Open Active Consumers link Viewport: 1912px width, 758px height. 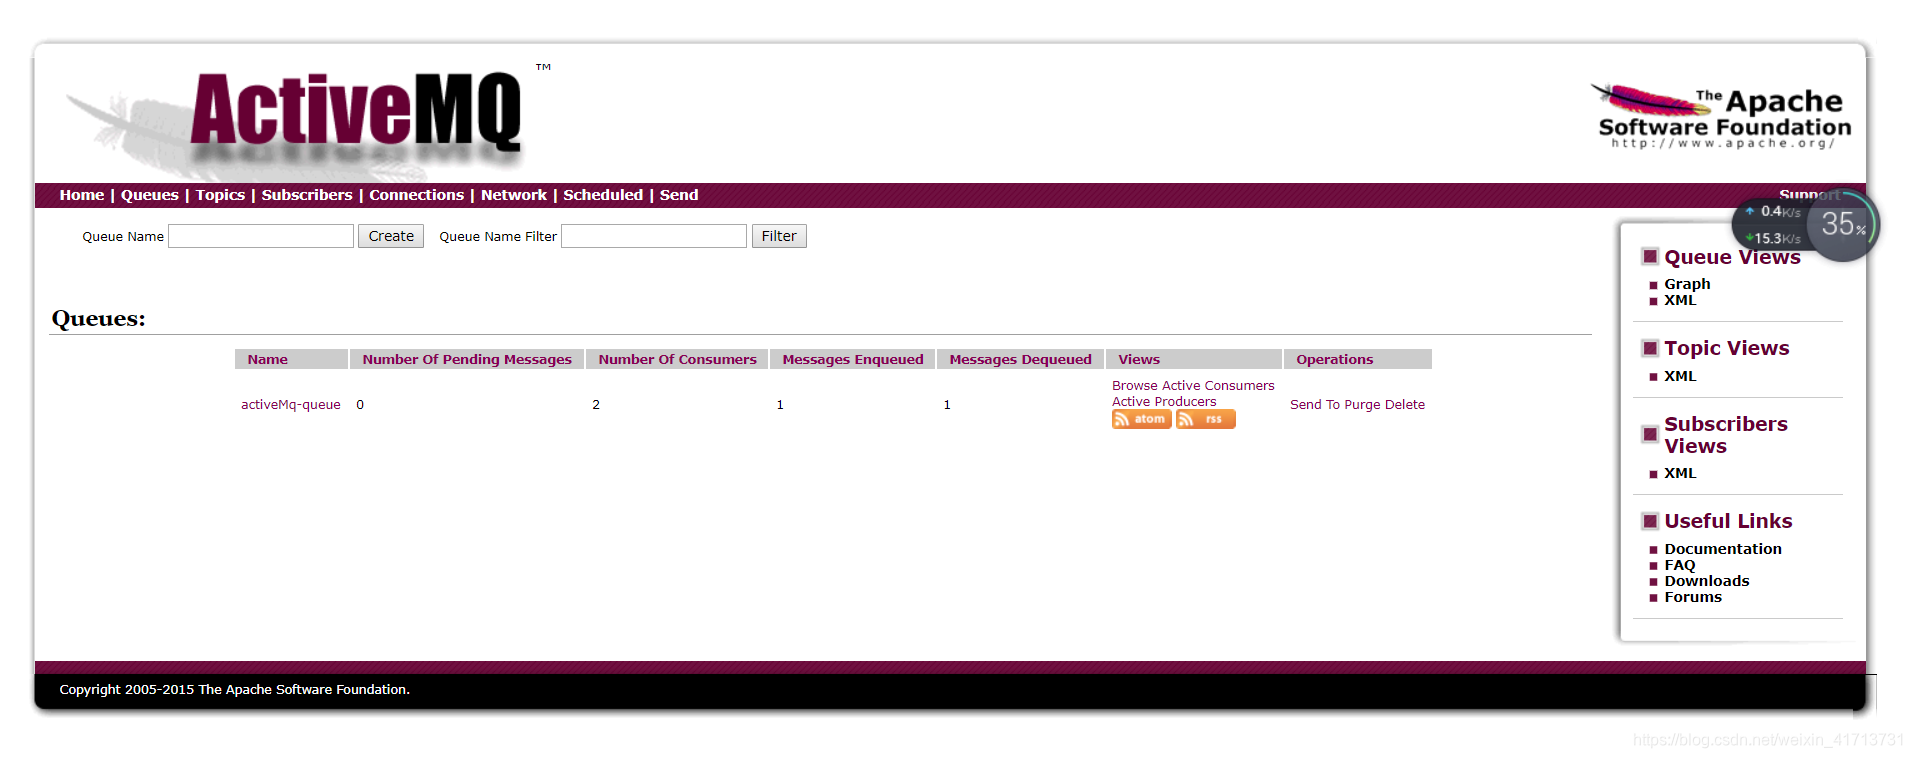click(1218, 386)
